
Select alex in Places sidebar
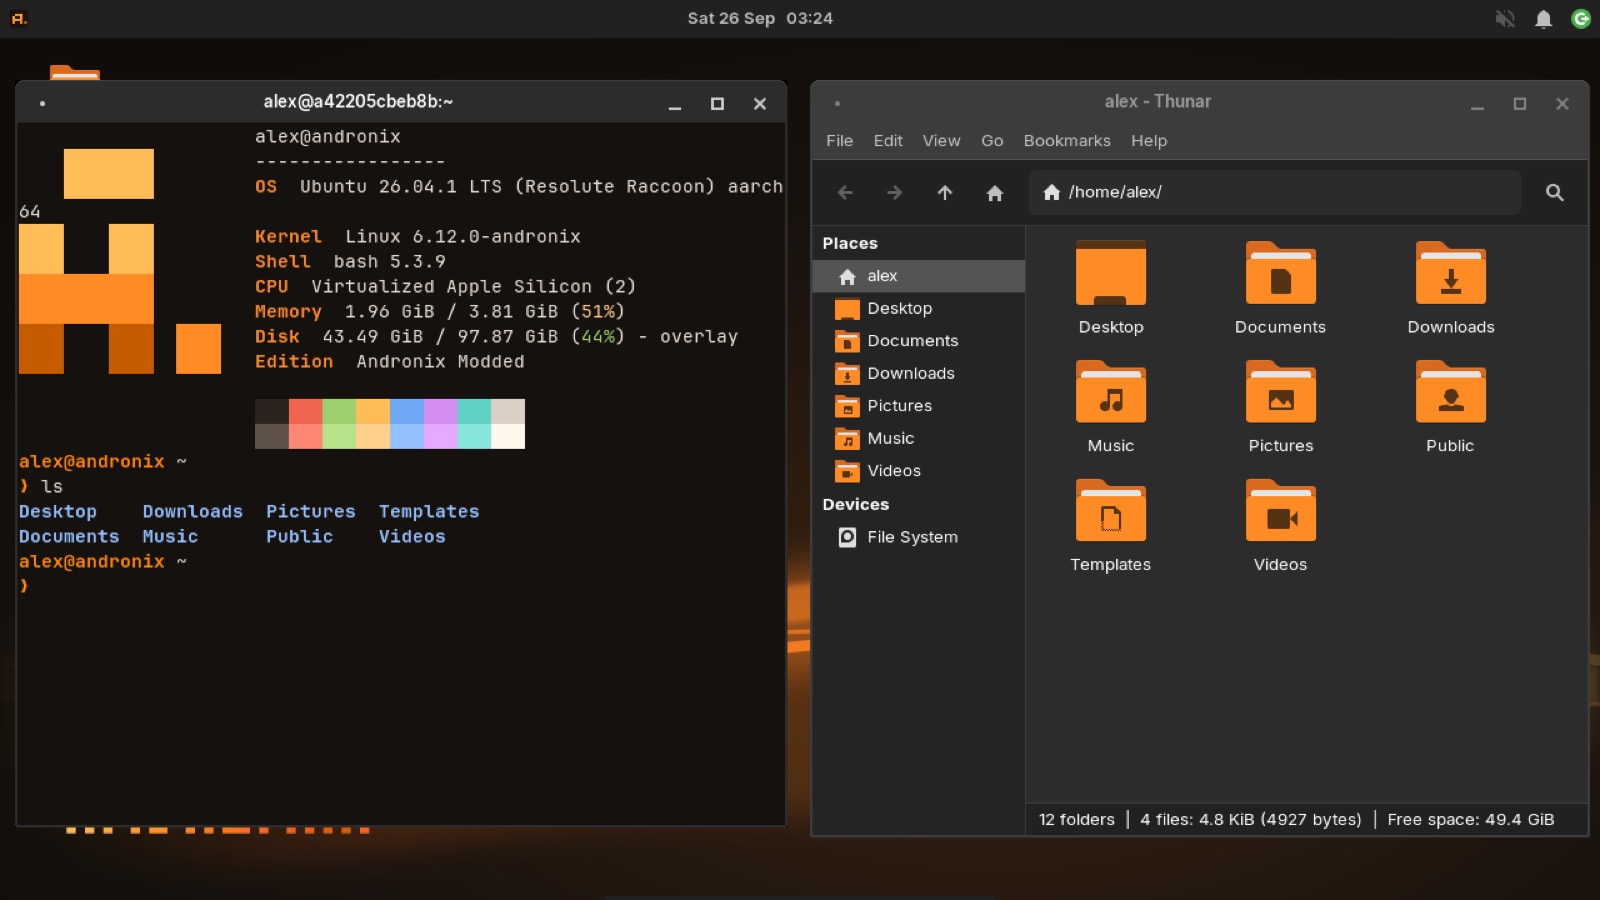[919, 276]
